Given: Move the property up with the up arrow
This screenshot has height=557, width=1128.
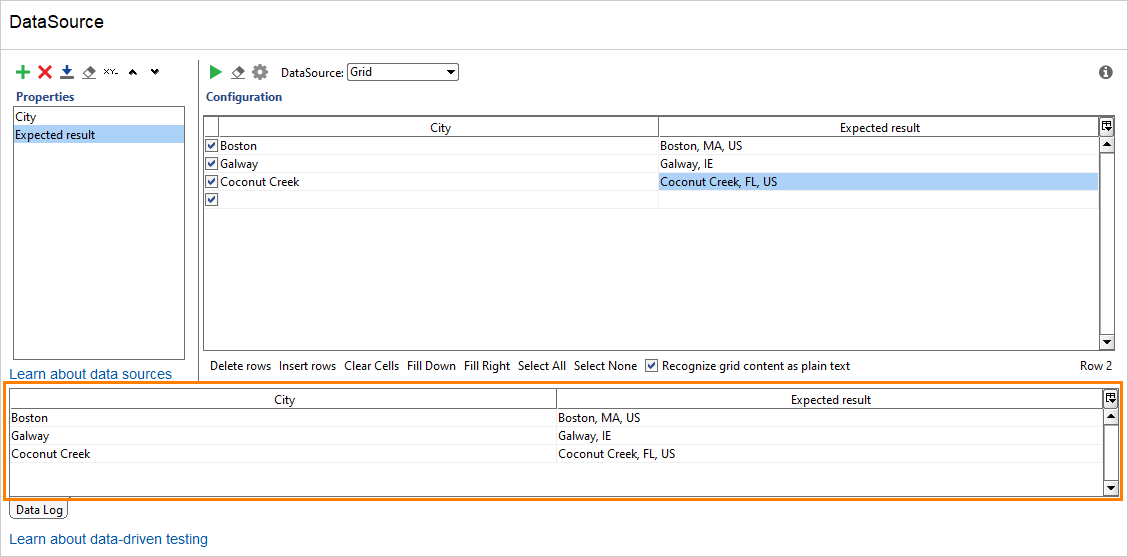Looking at the screenshot, I should point(133,72).
